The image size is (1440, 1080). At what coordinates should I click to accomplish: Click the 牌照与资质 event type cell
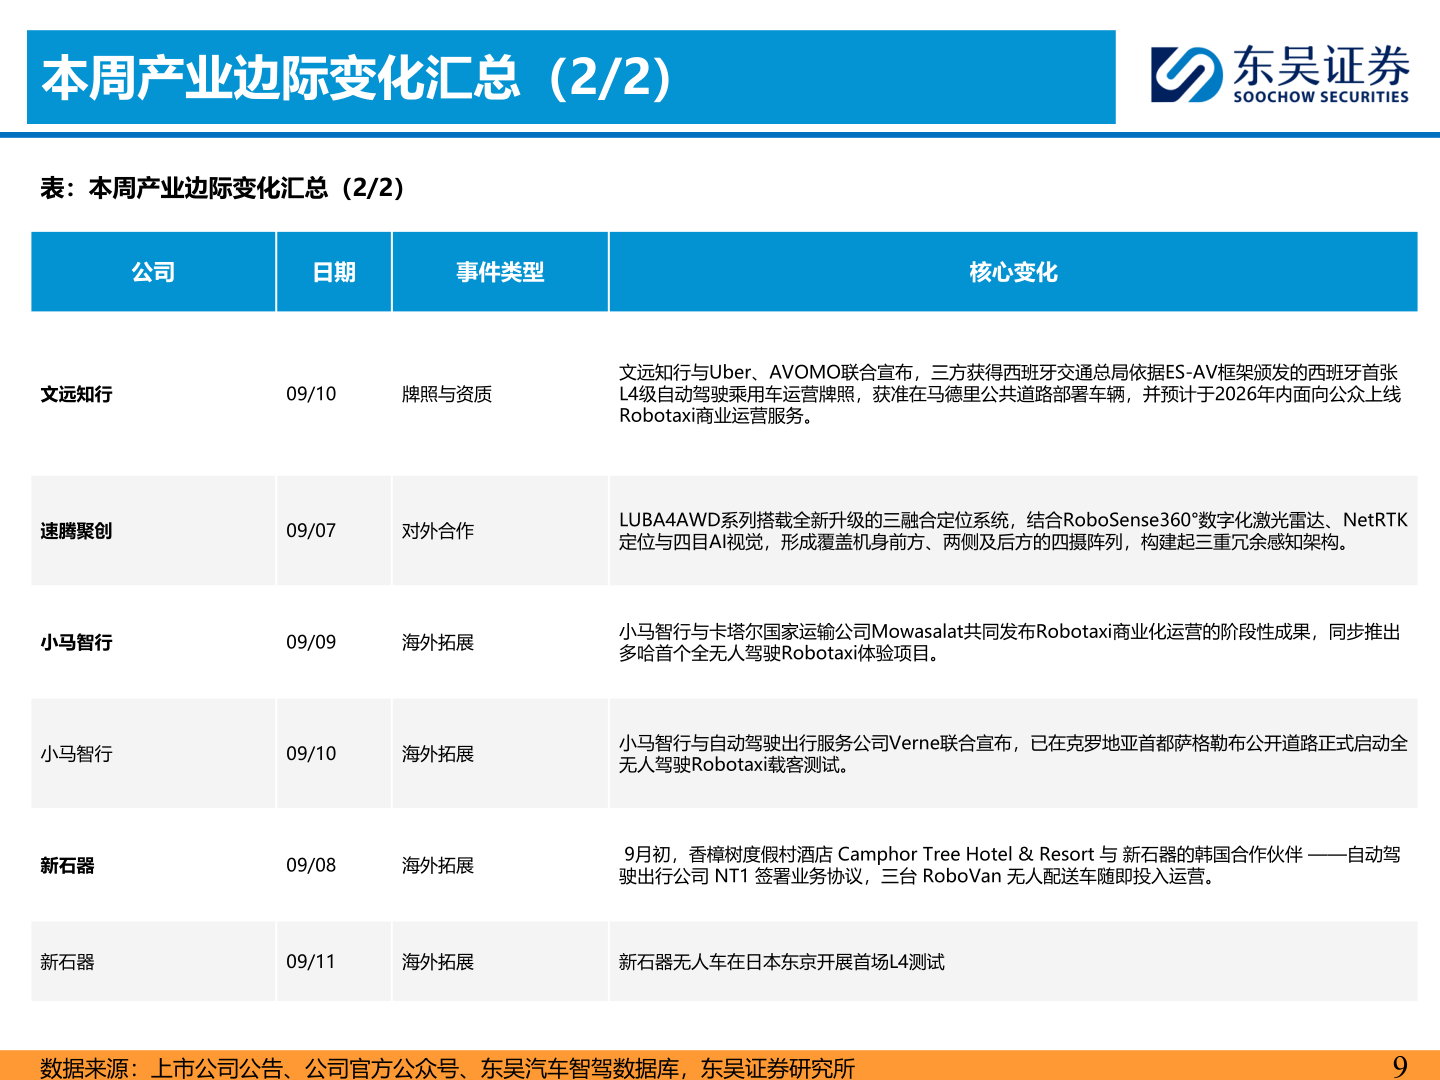(x=447, y=394)
